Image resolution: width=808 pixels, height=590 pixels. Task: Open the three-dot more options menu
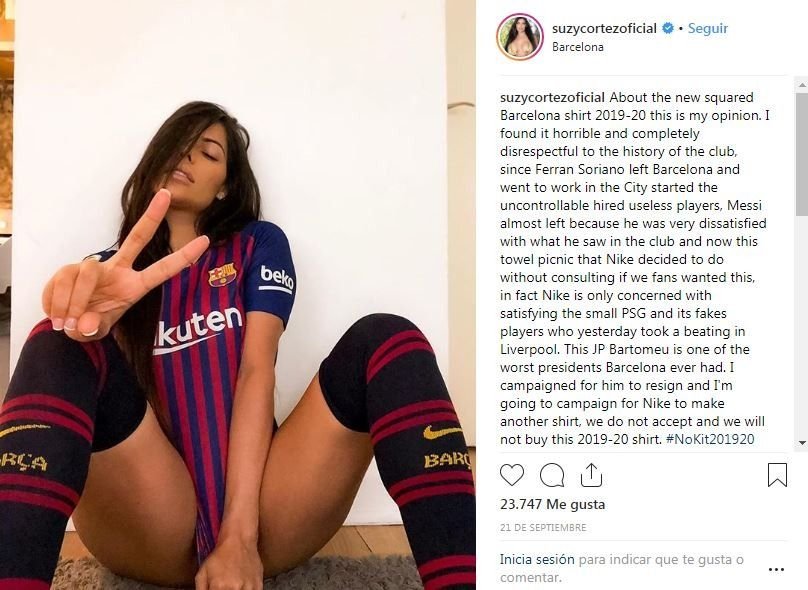776,569
